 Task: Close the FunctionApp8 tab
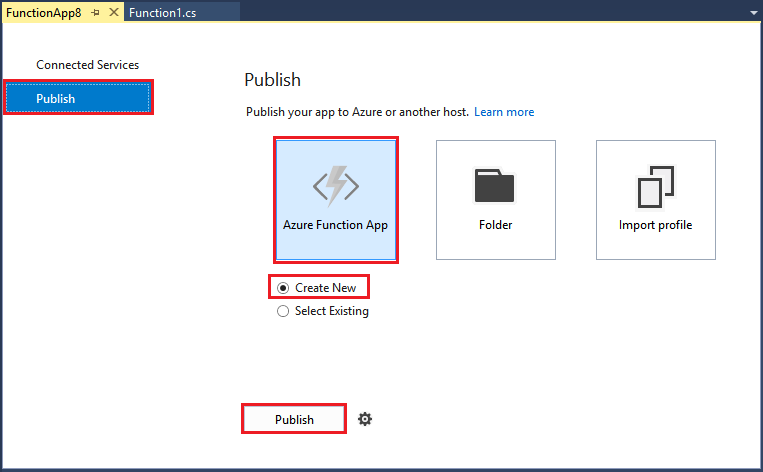pos(114,12)
